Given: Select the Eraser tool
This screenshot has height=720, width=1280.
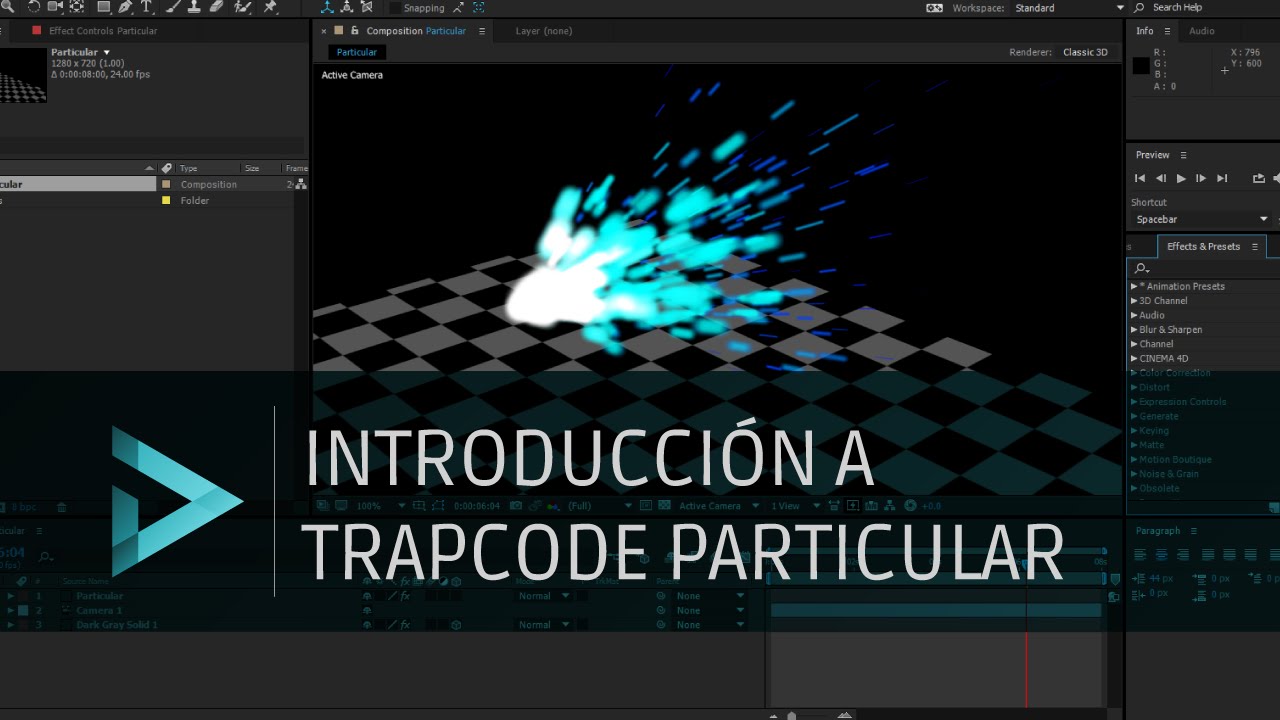Looking at the screenshot, I should coord(216,7).
